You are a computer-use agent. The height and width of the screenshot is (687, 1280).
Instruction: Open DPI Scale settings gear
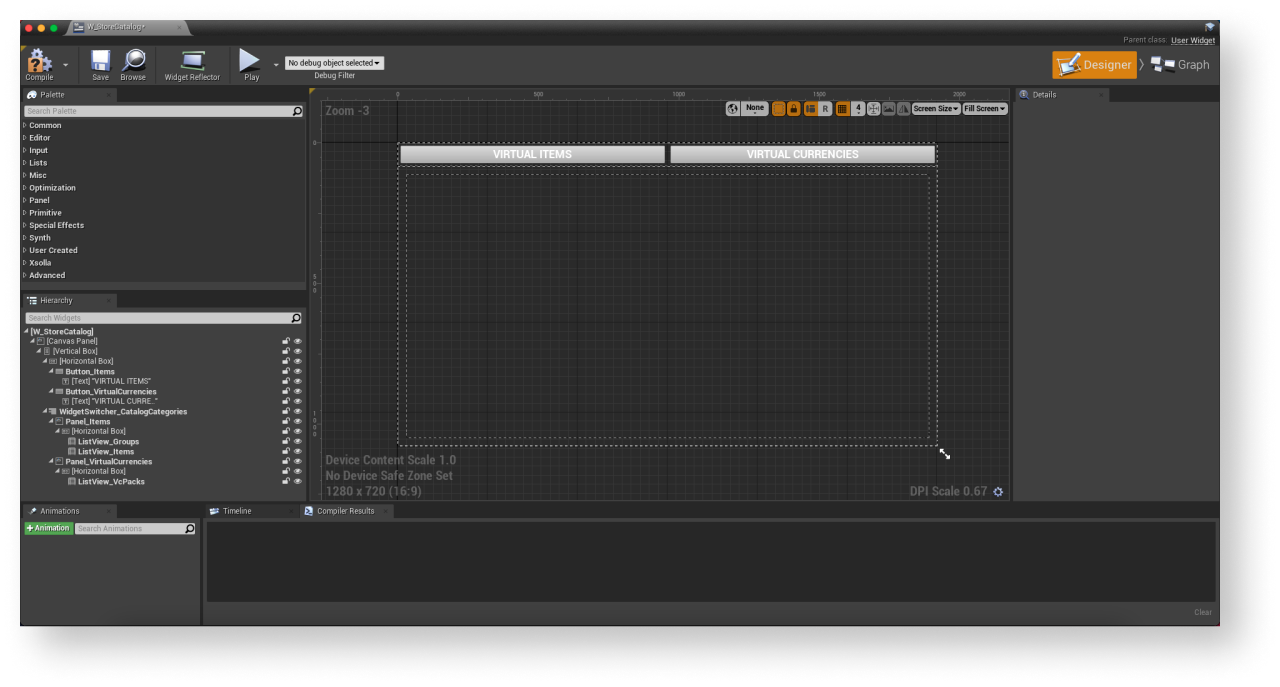tap(998, 492)
